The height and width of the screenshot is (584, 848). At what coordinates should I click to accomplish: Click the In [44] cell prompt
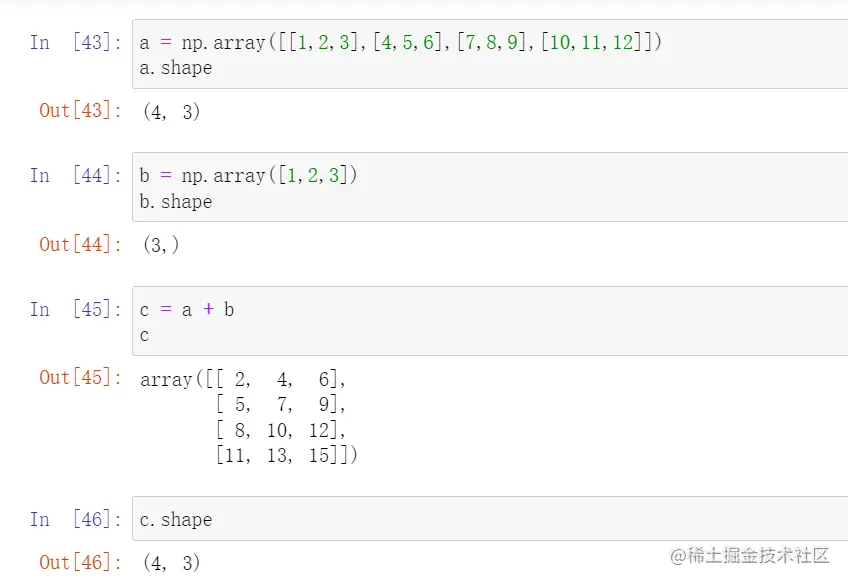click(x=76, y=176)
